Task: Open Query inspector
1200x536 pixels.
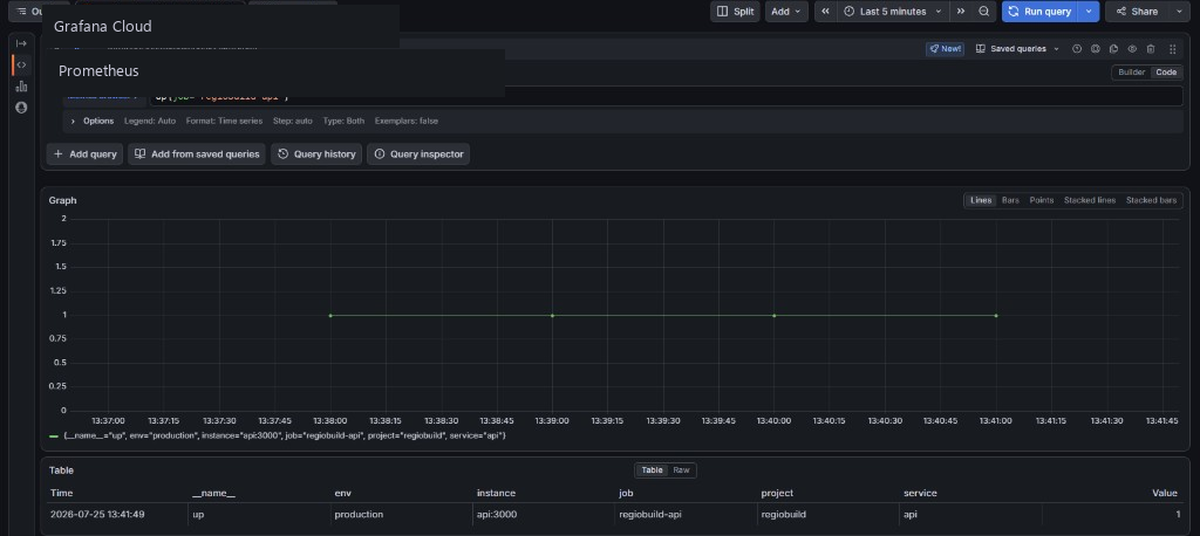Action: 418,154
